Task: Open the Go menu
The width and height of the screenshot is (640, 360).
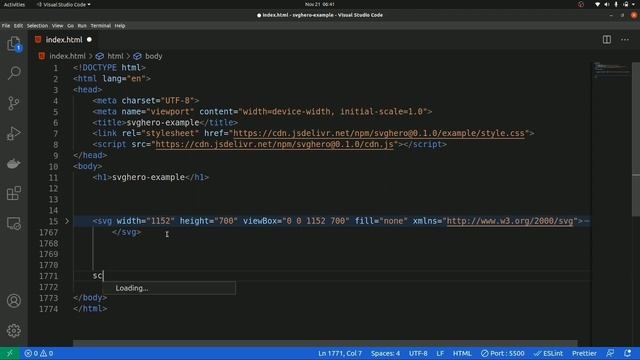Action: pos(71,26)
